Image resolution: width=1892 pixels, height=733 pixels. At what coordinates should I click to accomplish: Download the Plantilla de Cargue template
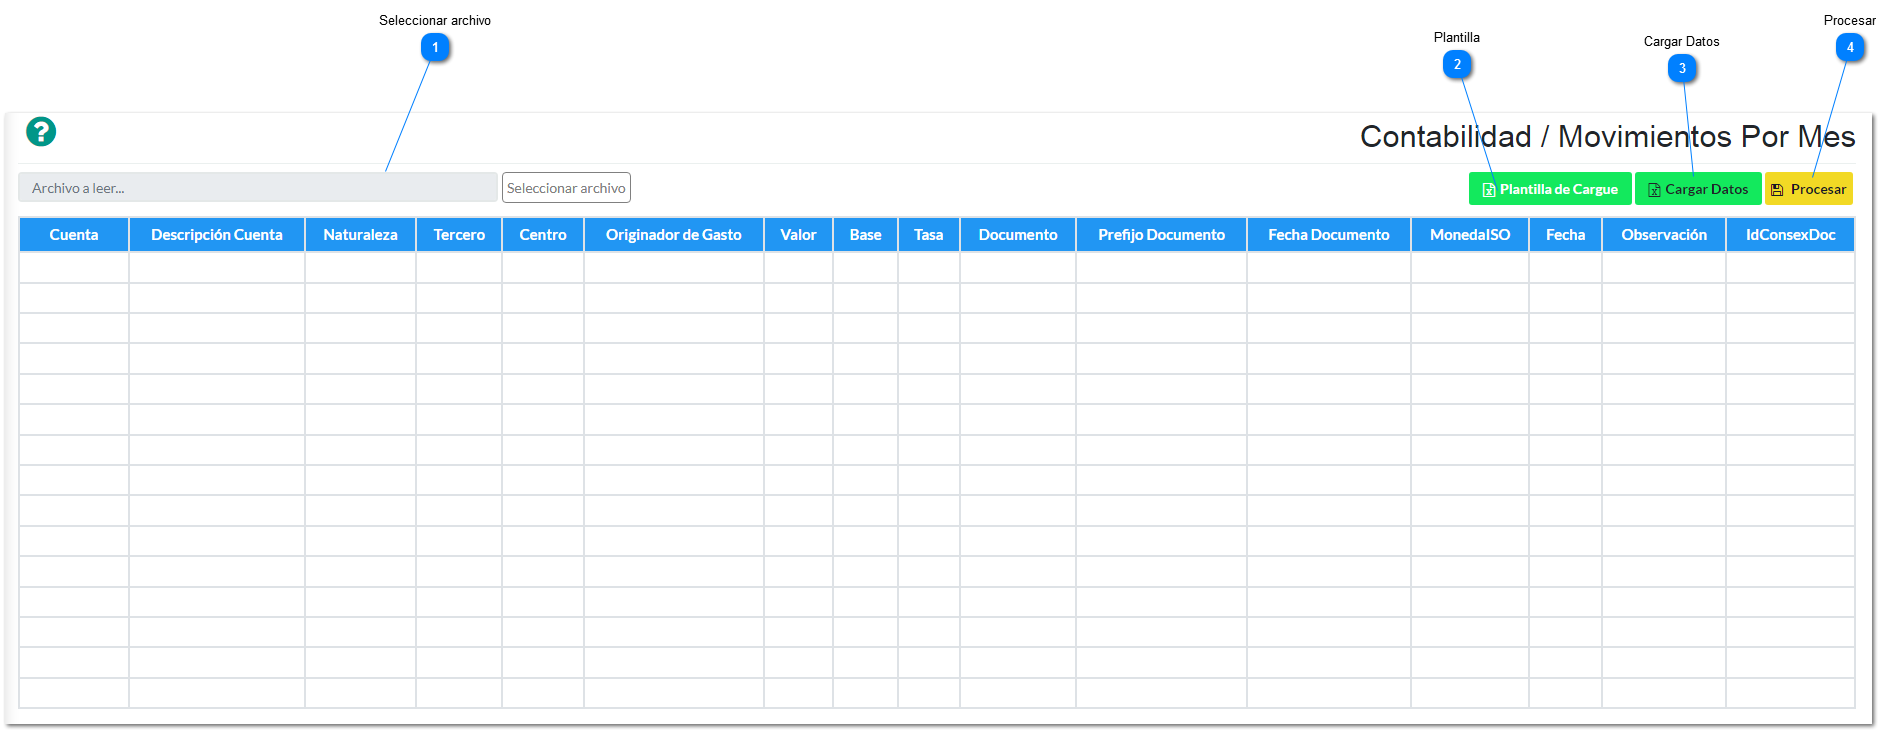coord(1550,189)
